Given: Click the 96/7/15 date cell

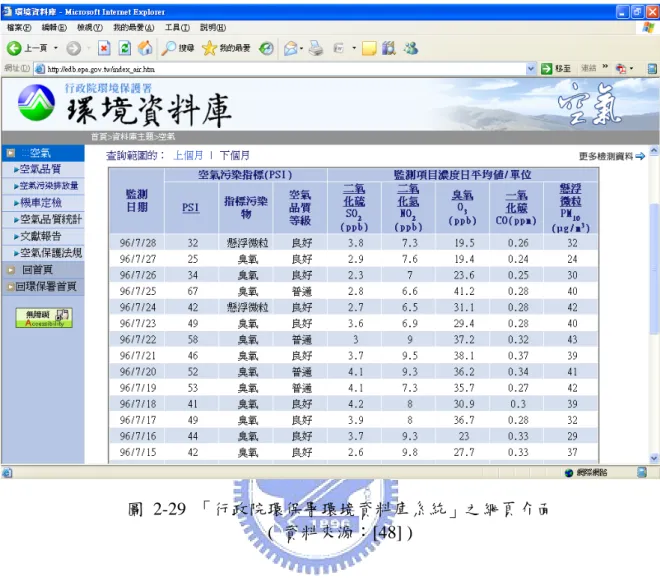Looking at the screenshot, I should [138, 453].
